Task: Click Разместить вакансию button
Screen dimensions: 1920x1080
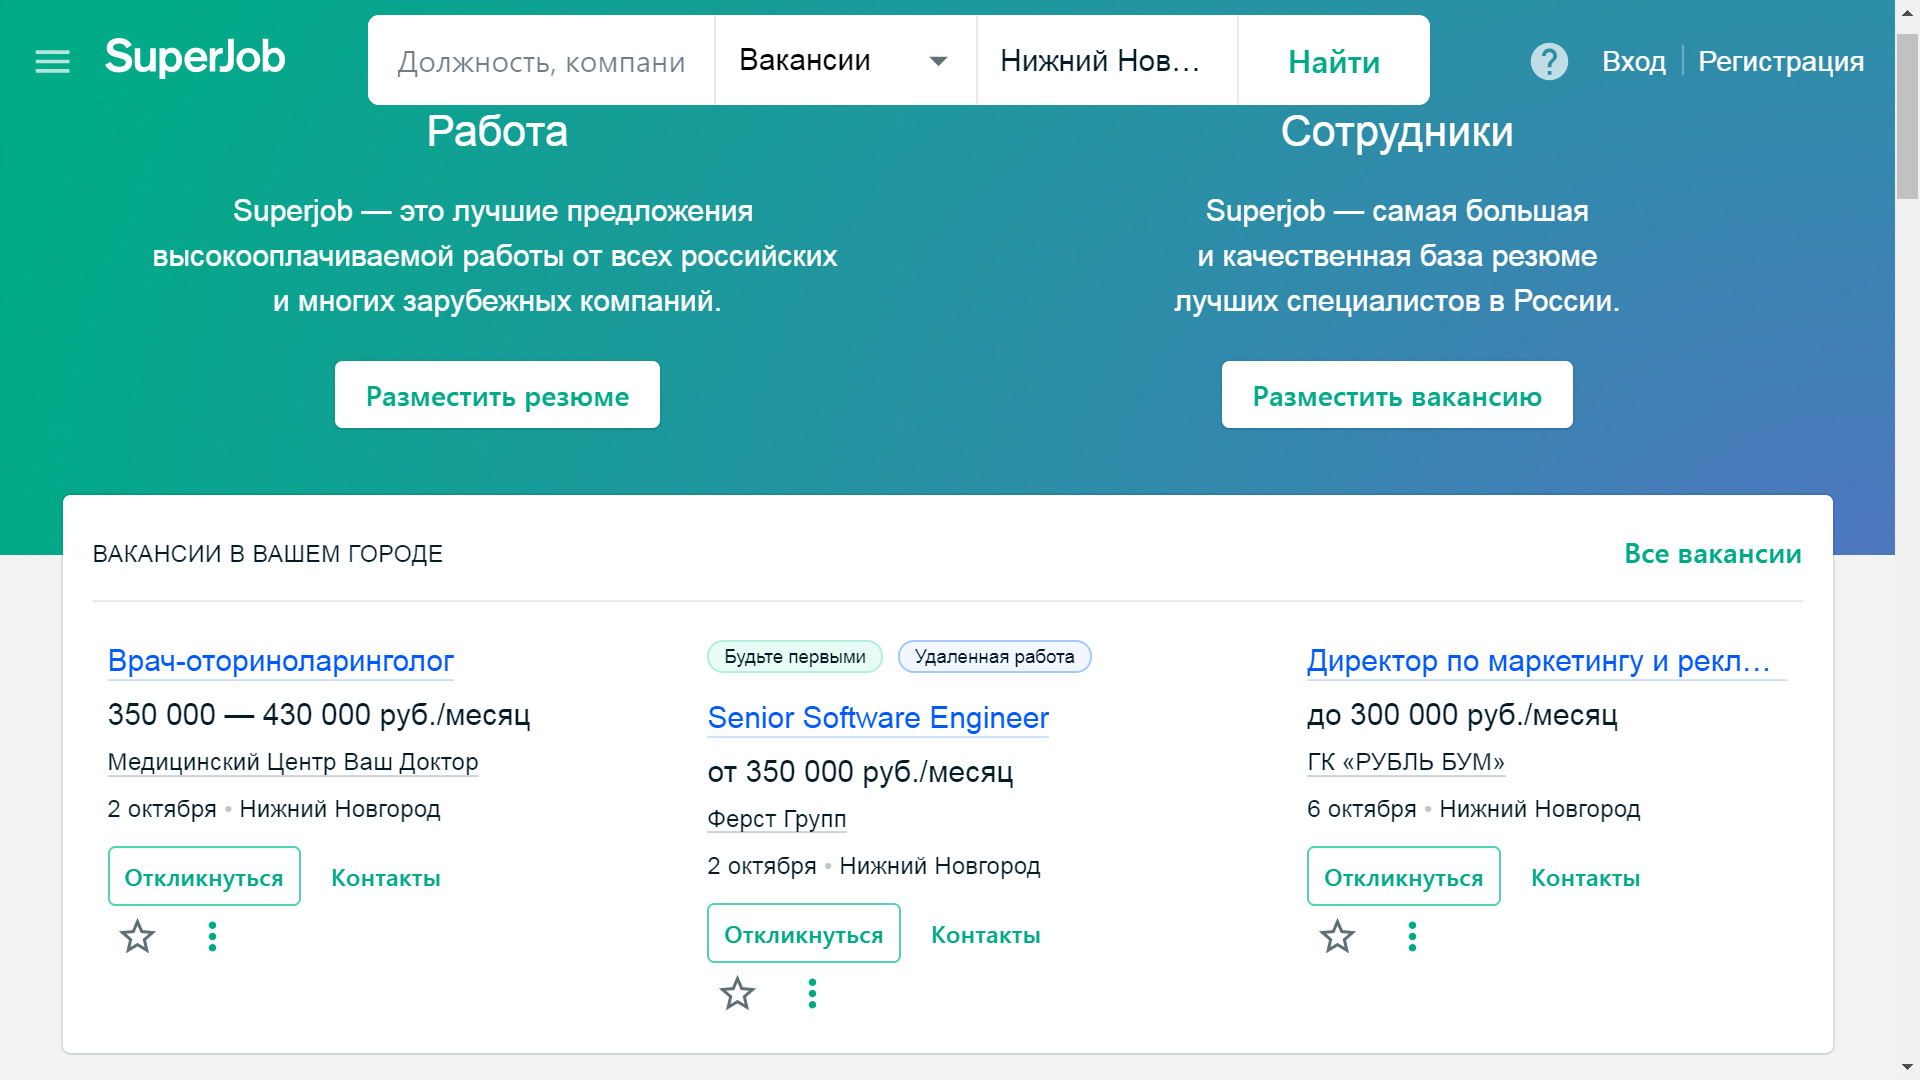Action: tap(1396, 396)
